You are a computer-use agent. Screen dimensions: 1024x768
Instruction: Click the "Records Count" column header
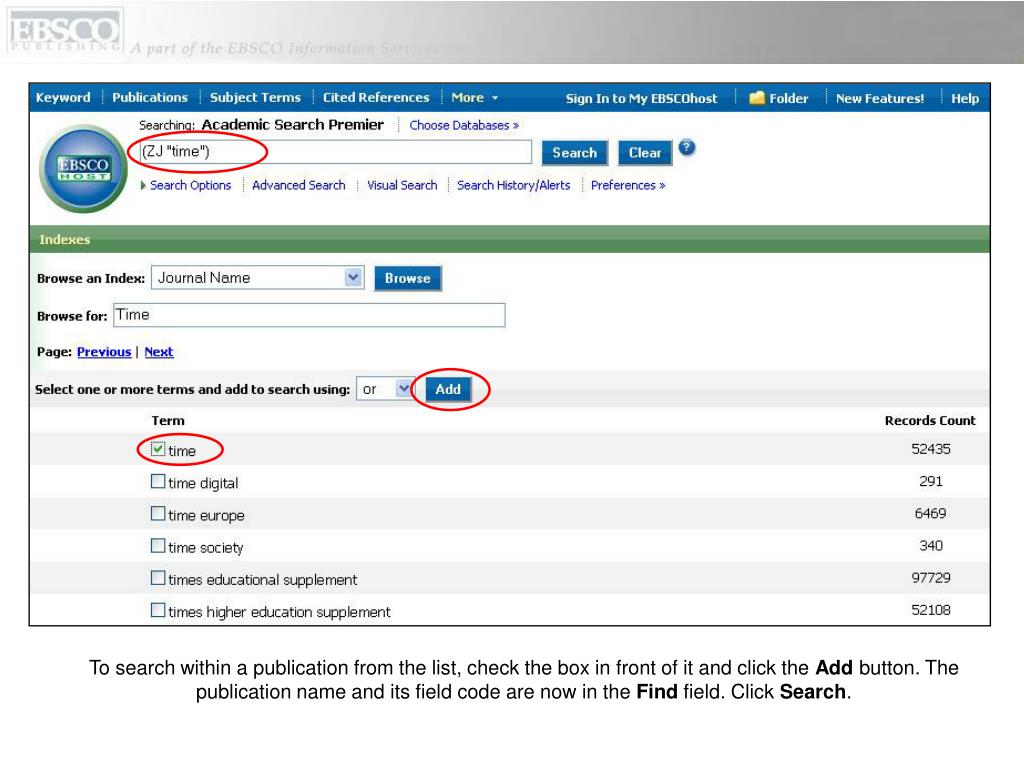pyautogui.click(x=930, y=421)
